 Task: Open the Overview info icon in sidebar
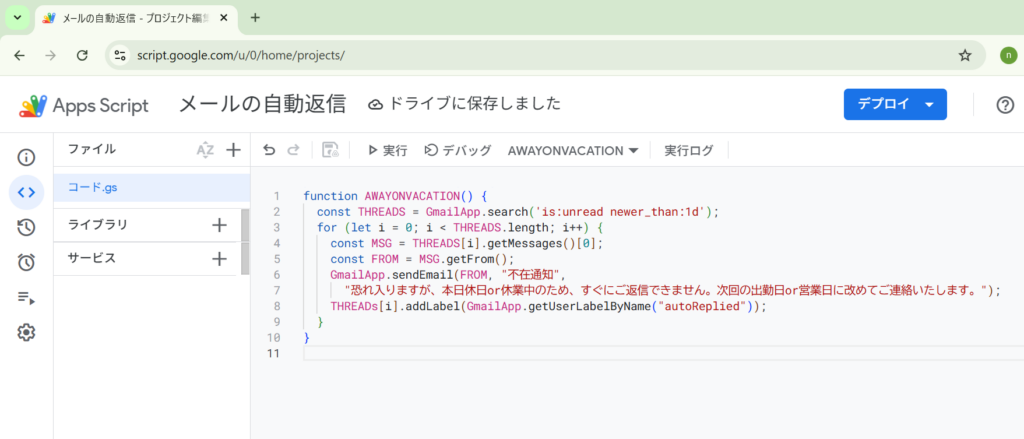click(27, 157)
